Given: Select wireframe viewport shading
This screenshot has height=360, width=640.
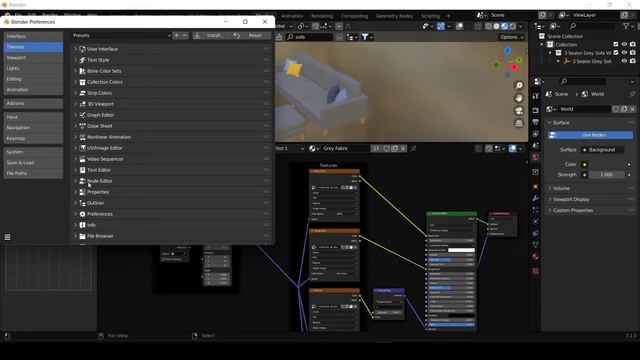Looking at the screenshot, I should [x=489, y=26].
